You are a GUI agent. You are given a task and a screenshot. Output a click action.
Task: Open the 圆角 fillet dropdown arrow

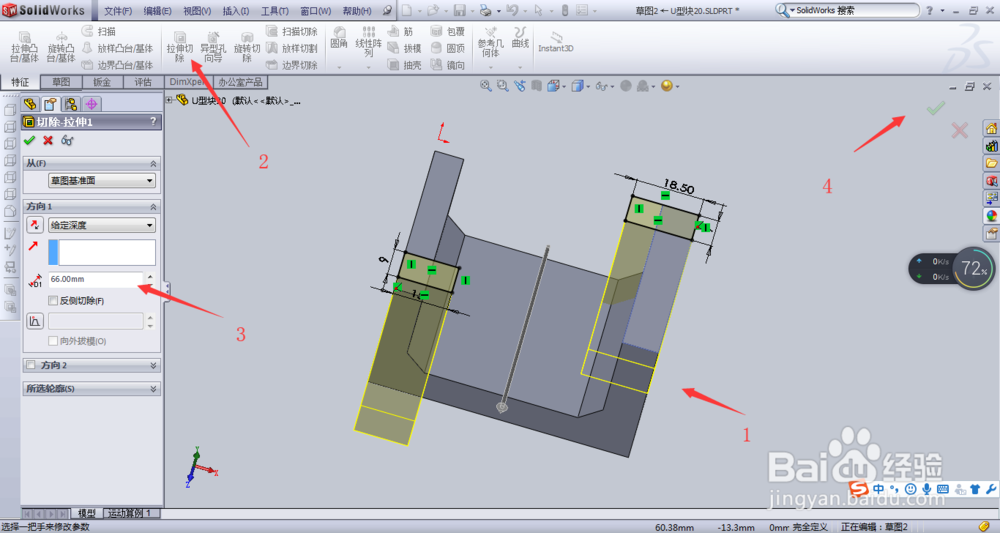click(339, 66)
